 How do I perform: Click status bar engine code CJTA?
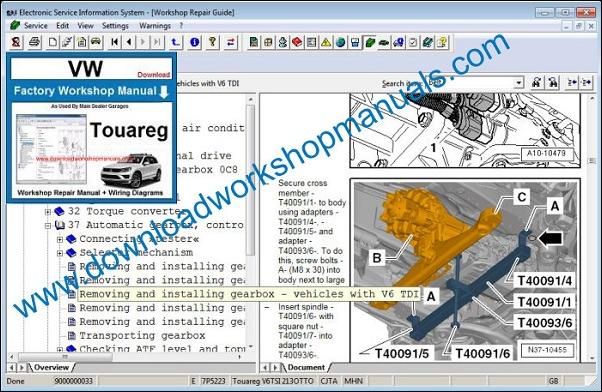point(329,381)
